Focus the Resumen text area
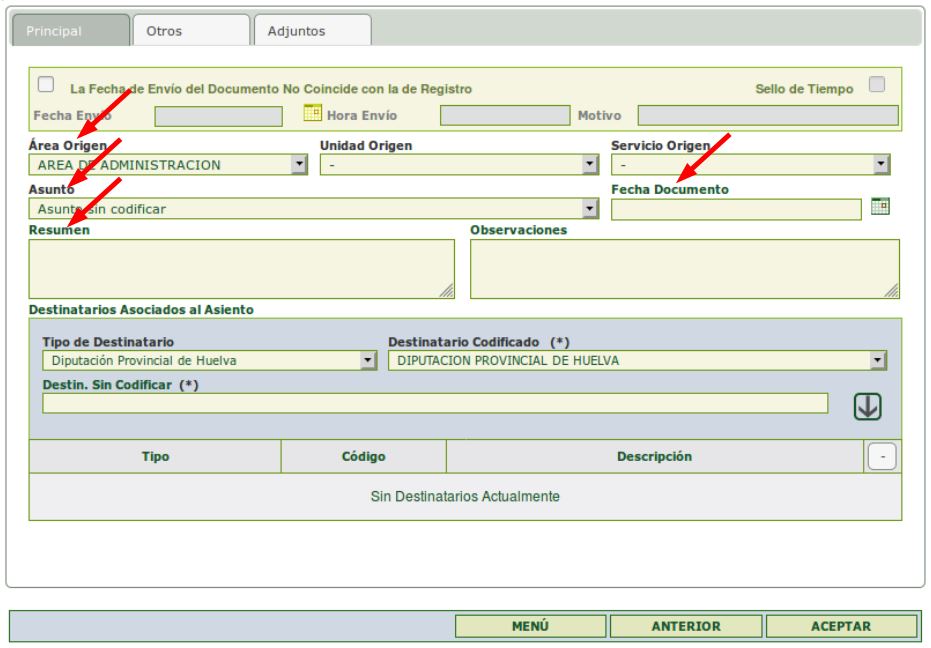931x648 pixels. 242,269
